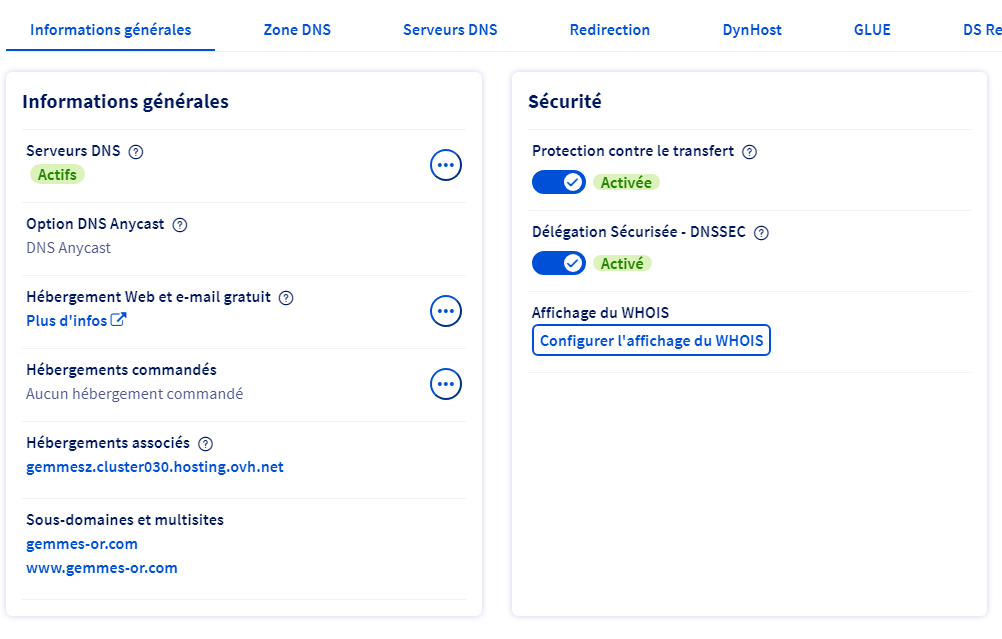This screenshot has height=639, width=1002.
Task: Click external link icon after Plus d'infos
Action: pyautogui.click(x=118, y=320)
